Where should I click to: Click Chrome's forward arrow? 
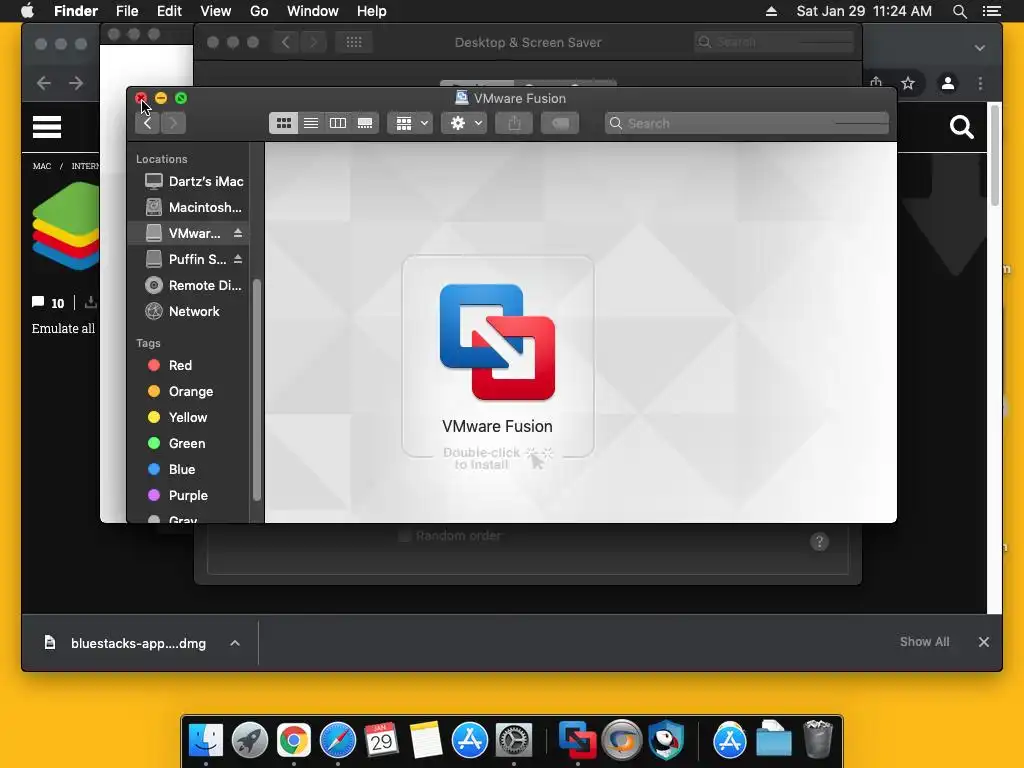[x=76, y=83]
